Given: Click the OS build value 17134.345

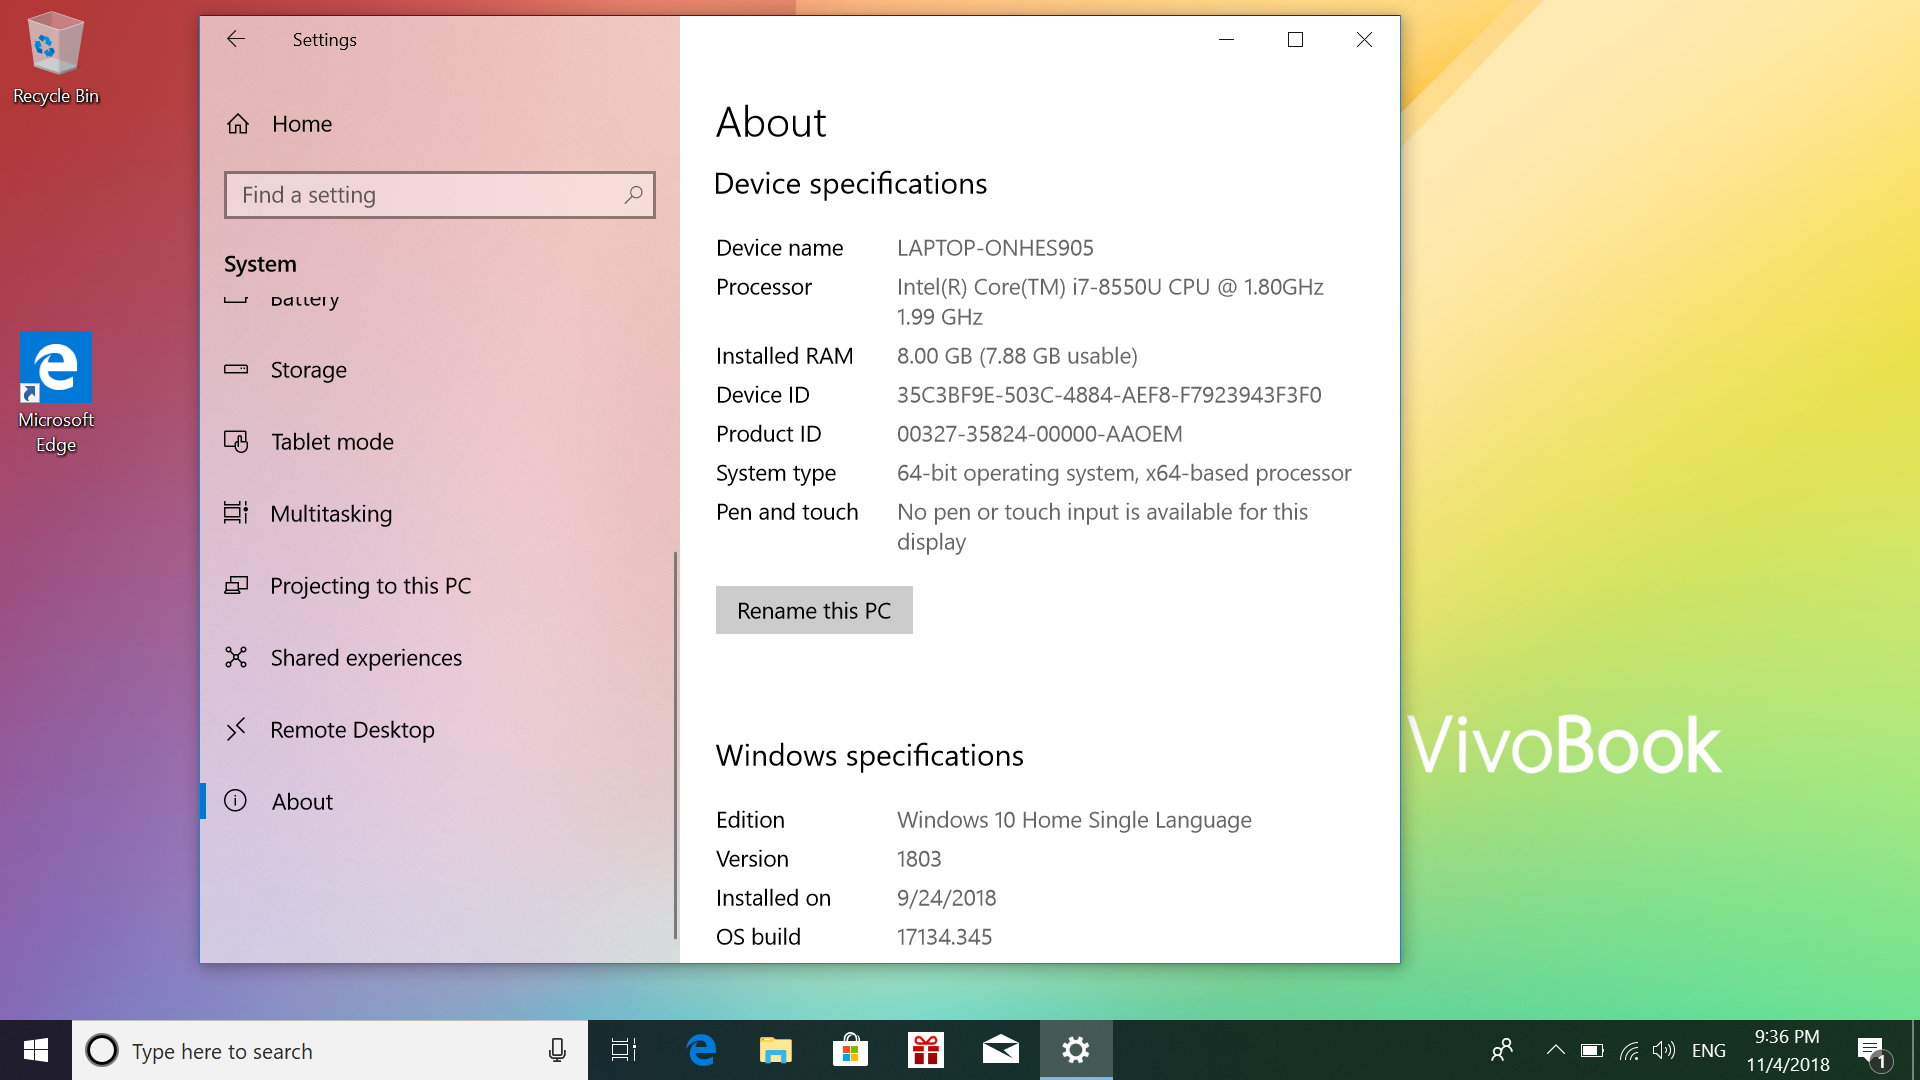Looking at the screenshot, I should [x=944, y=937].
